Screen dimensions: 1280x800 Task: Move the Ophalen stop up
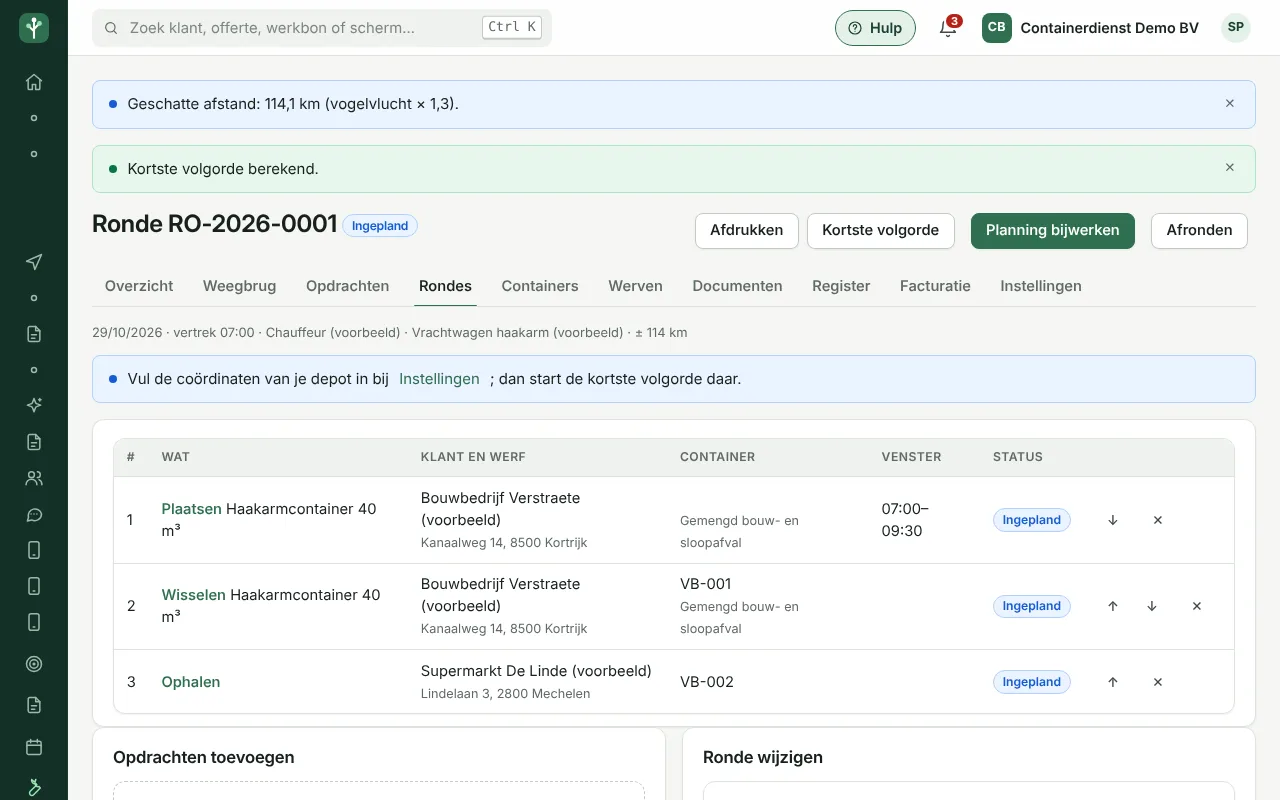pos(1113,682)
